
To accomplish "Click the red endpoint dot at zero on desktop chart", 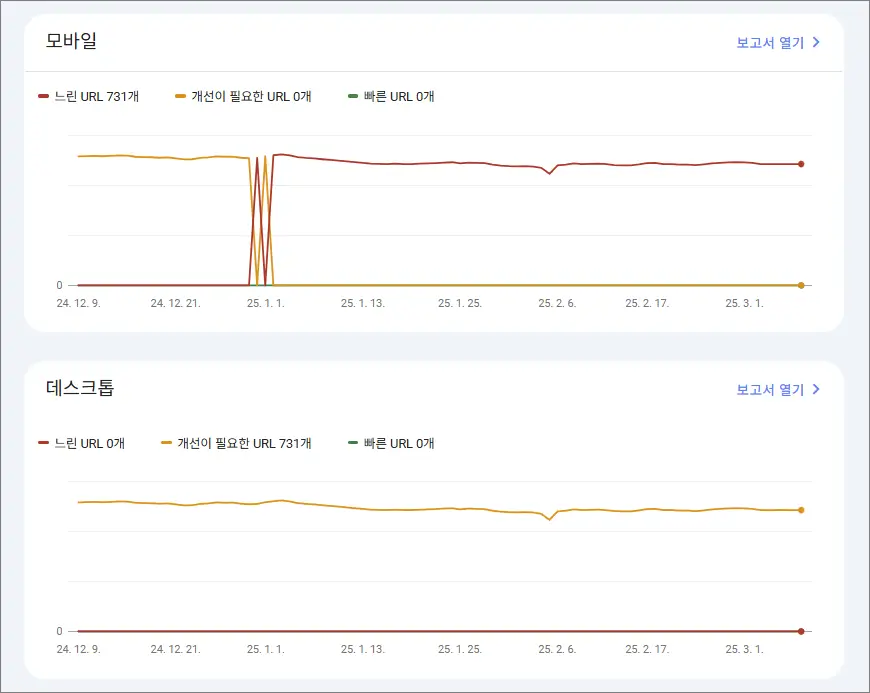I will click(x=801, y=631).
